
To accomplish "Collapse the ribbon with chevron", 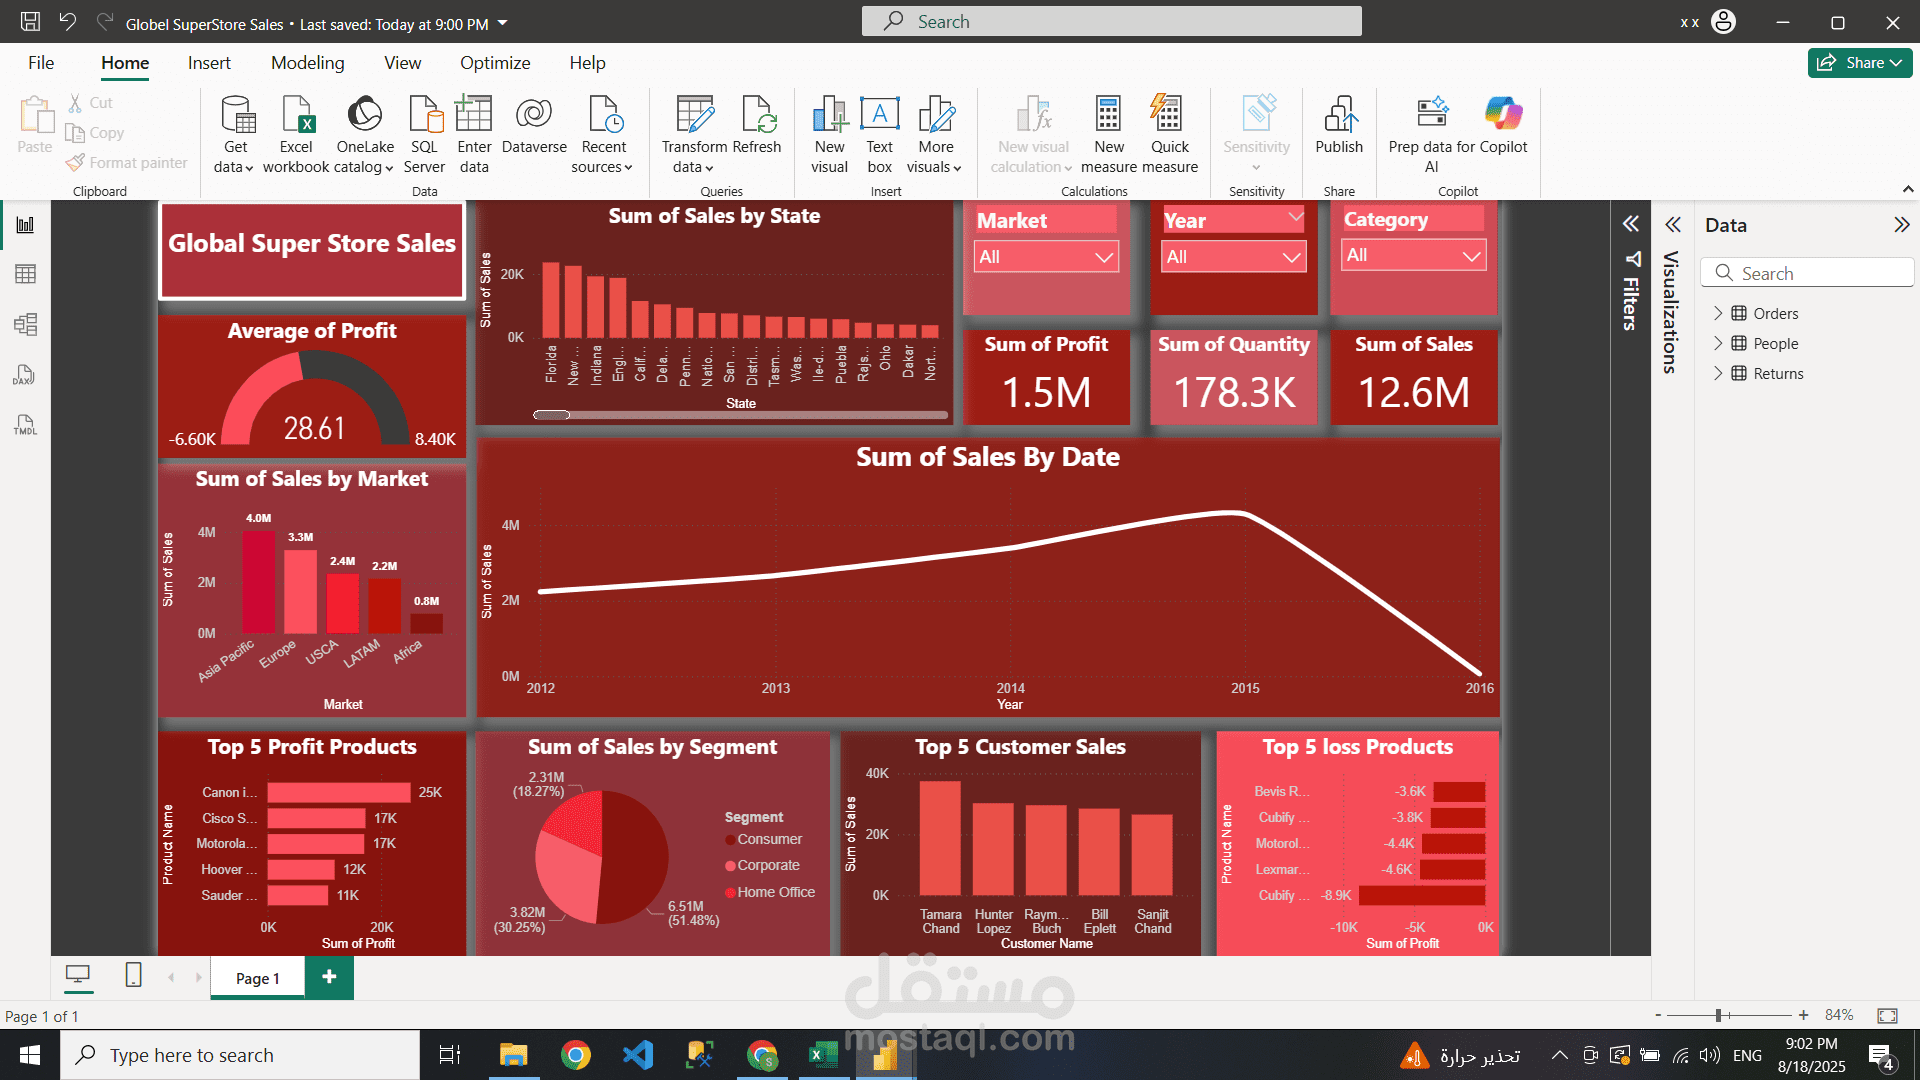I will tap(1907, 189).
